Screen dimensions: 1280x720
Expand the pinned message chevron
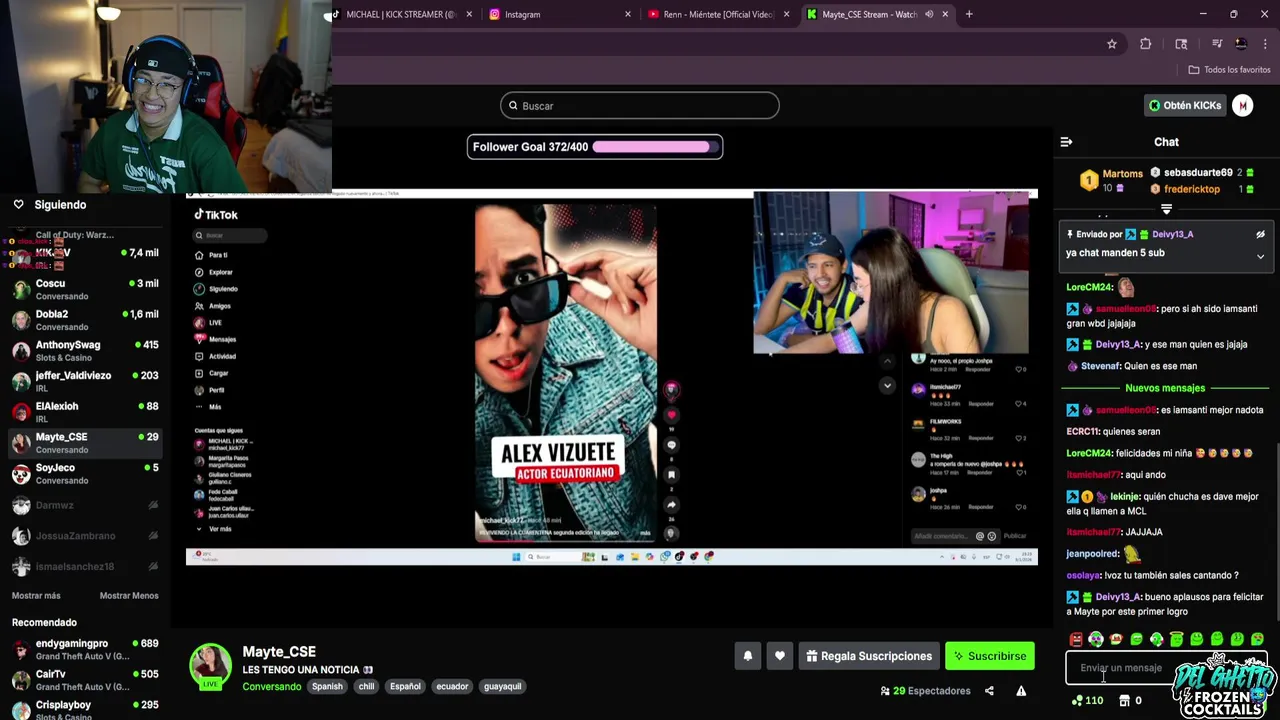(1260, 256)
